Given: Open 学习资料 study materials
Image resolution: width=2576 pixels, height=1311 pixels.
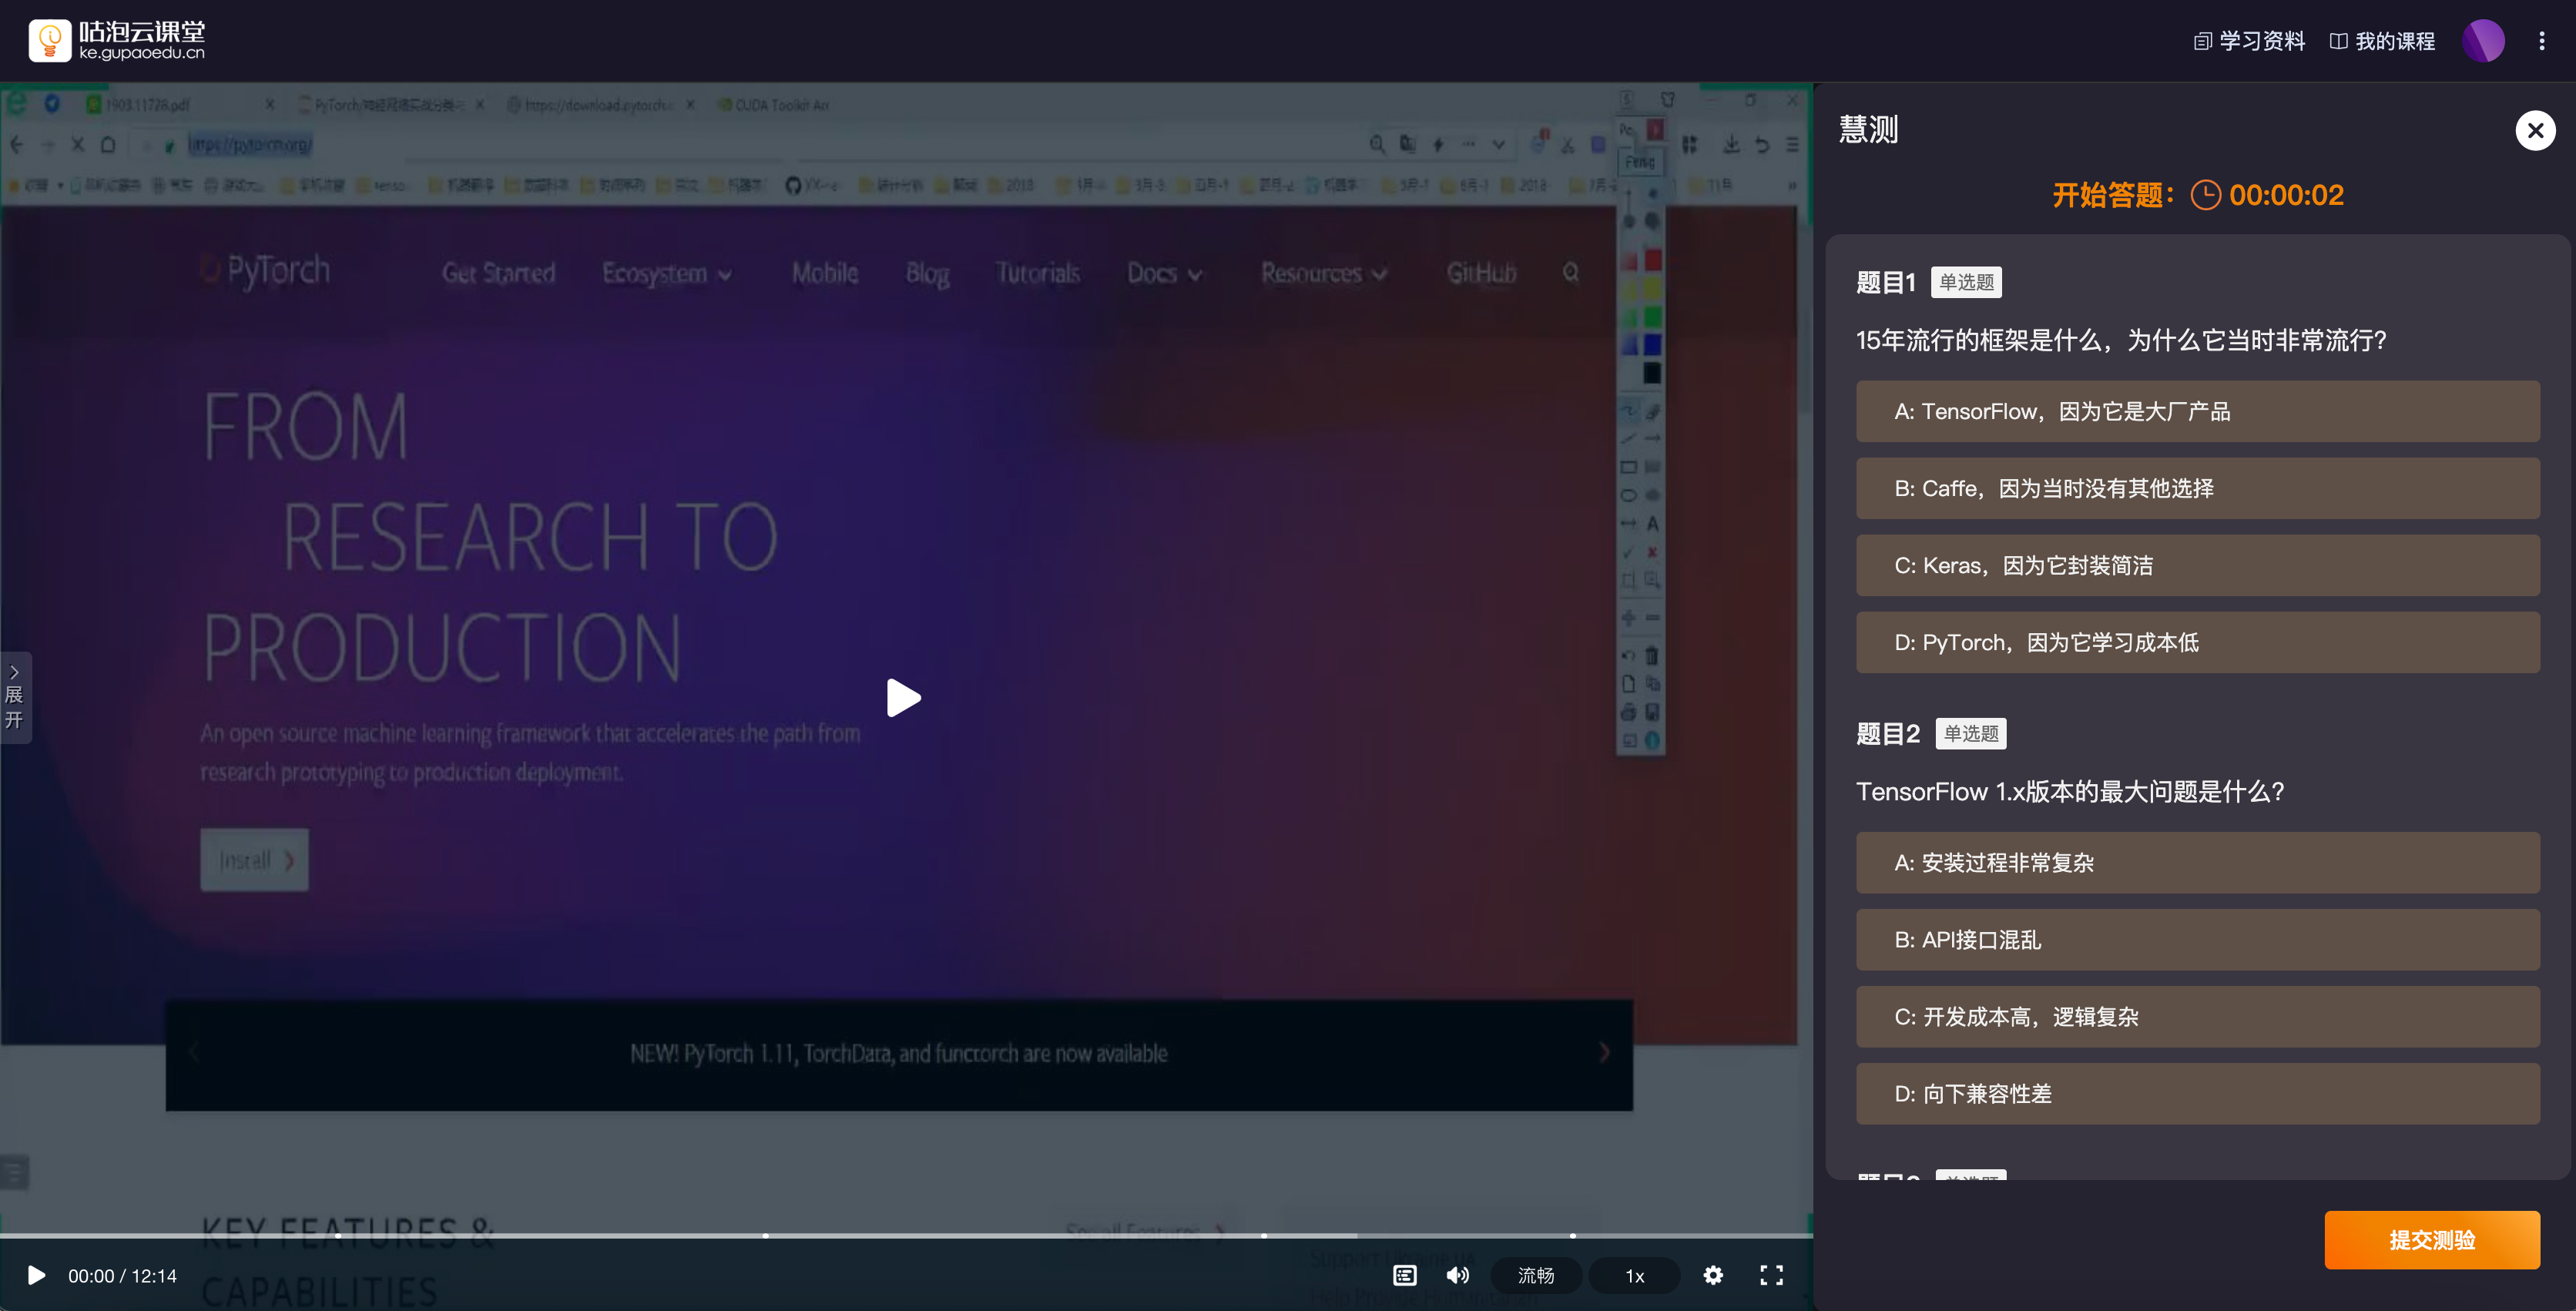Looking at the screenshot, I should click(x=2249, y=41).
